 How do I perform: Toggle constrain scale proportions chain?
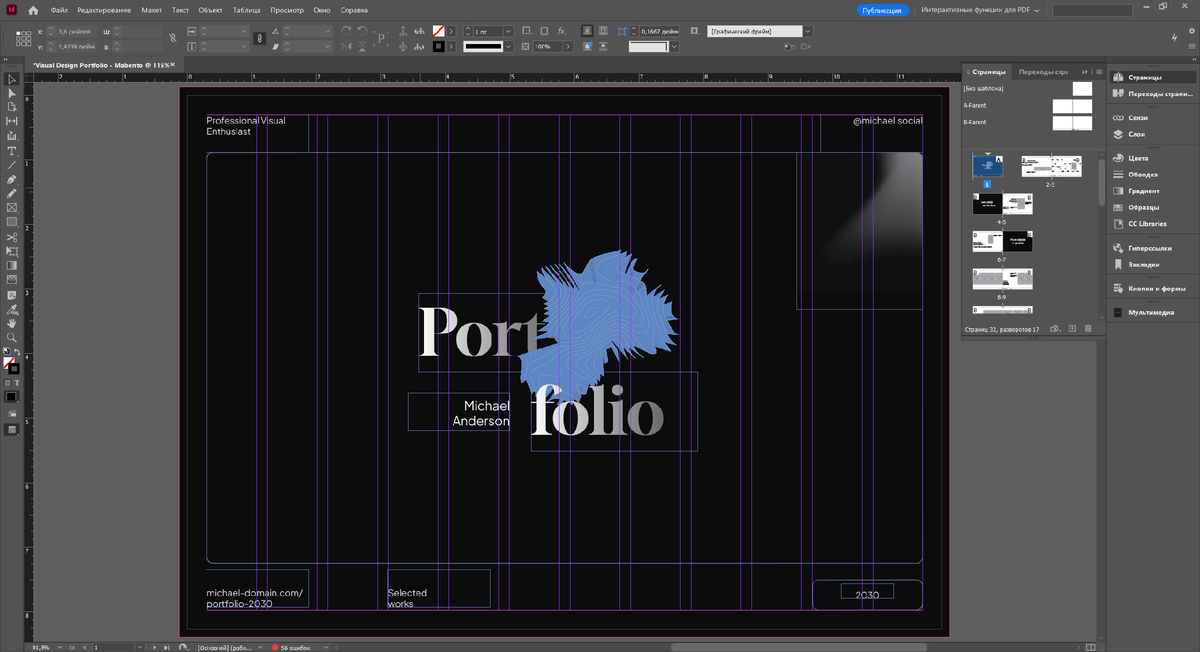260,38
